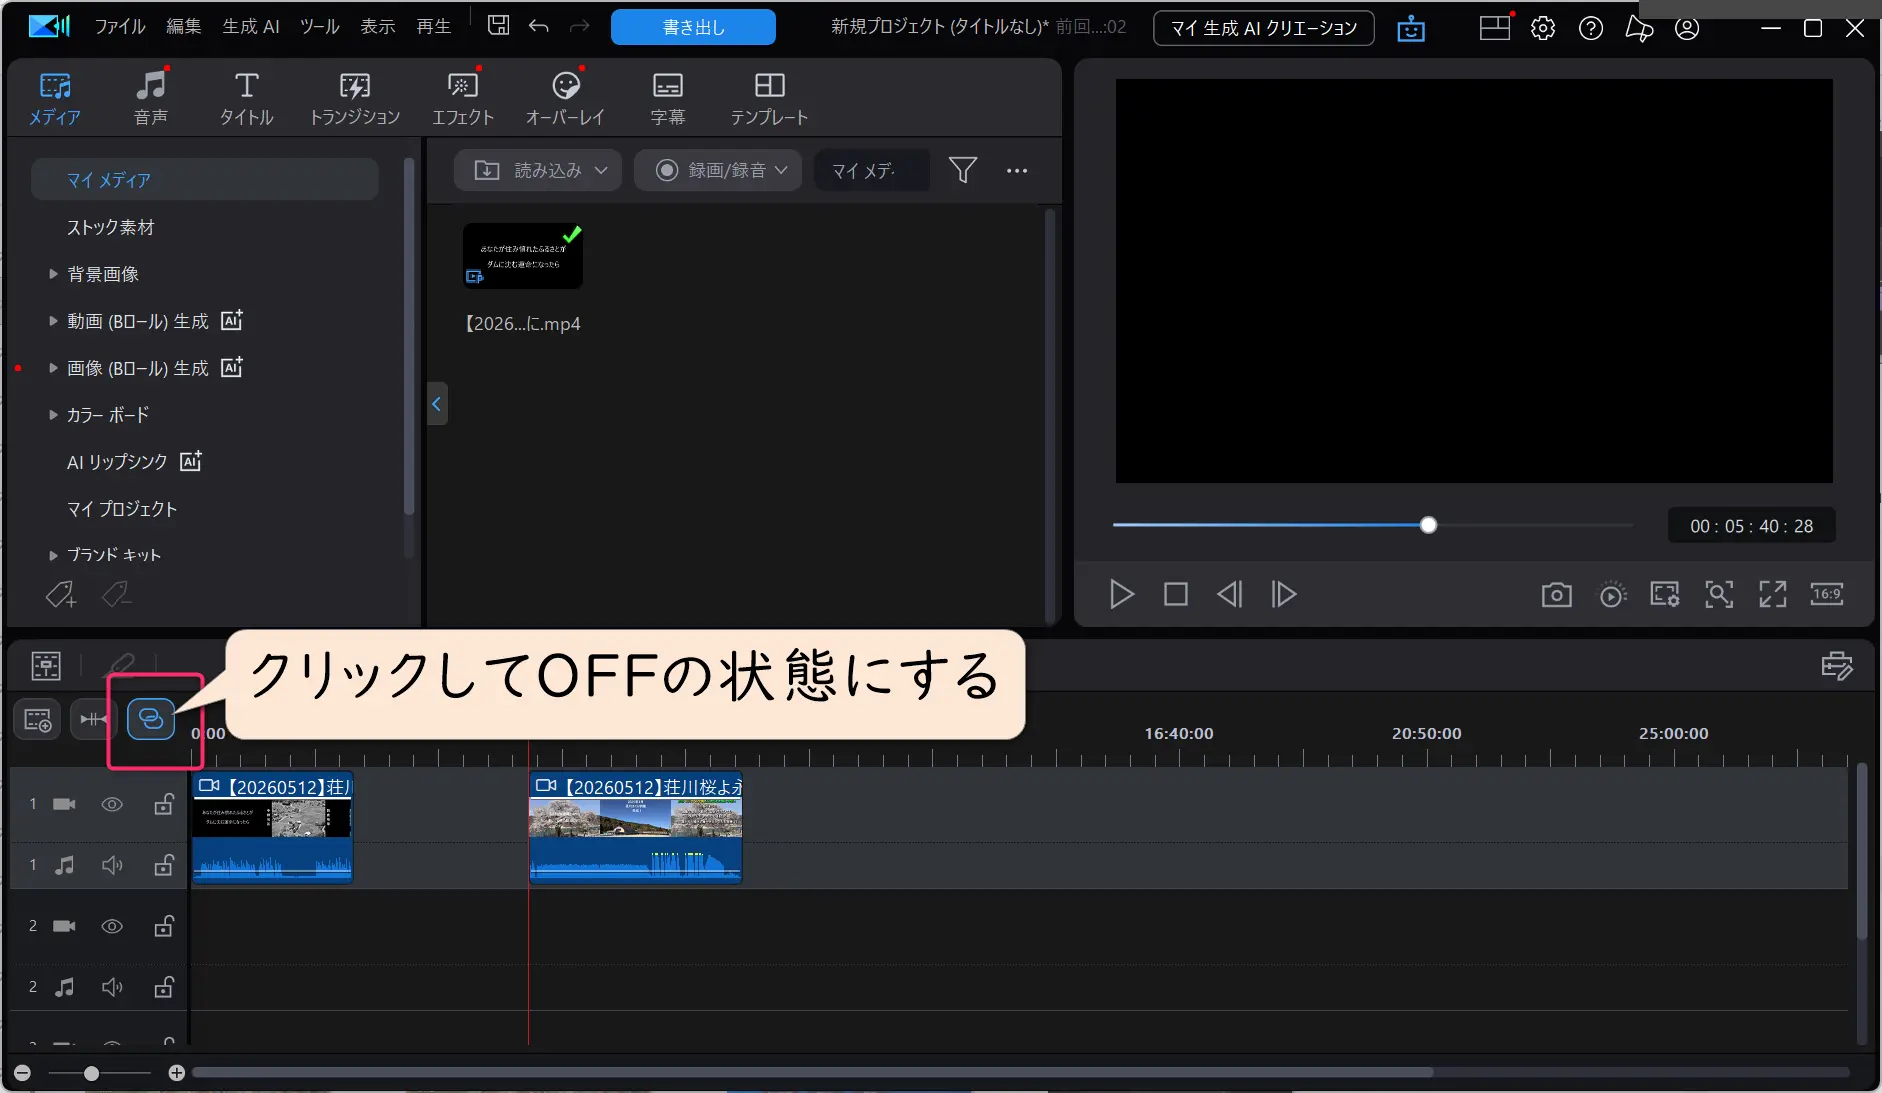1882x1093 pixels.
Task: Open the 再生 menu
Action: [x=434, y=27]
